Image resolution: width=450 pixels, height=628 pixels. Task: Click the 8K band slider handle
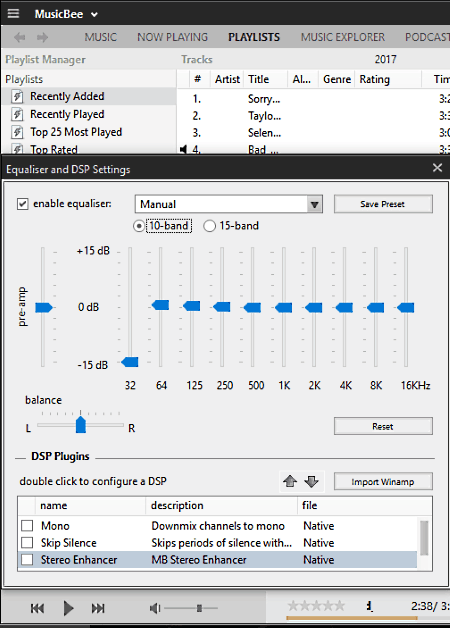[x=376, y=308]
